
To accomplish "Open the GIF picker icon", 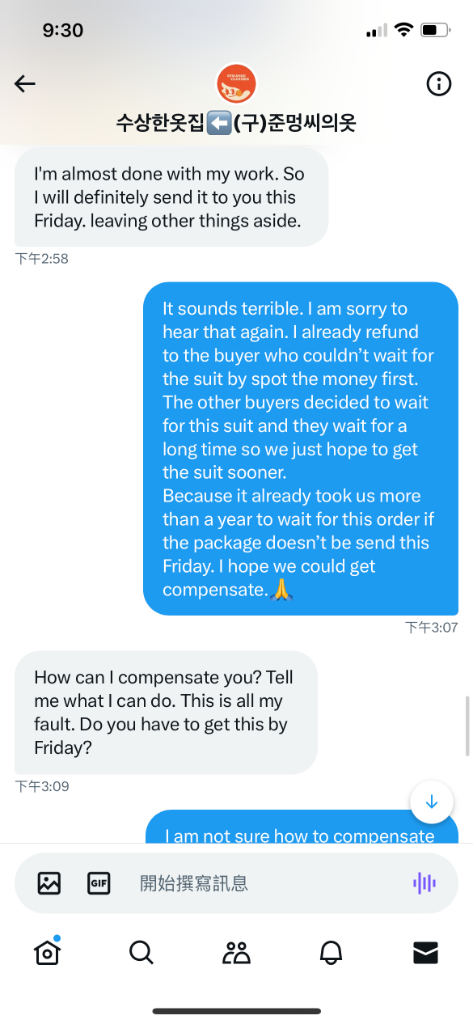I will tap(99, 884).
